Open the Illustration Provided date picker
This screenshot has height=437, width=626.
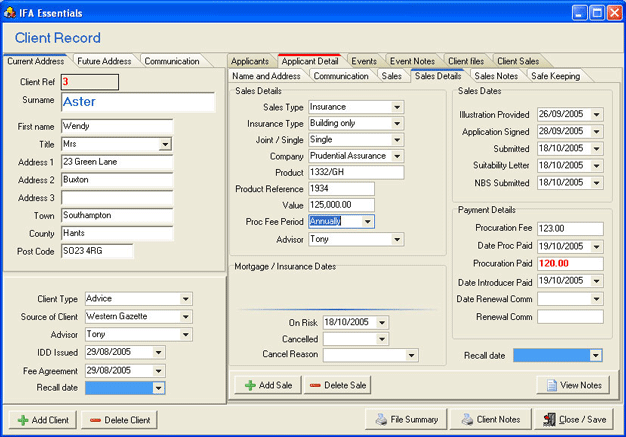pos(596,115)
